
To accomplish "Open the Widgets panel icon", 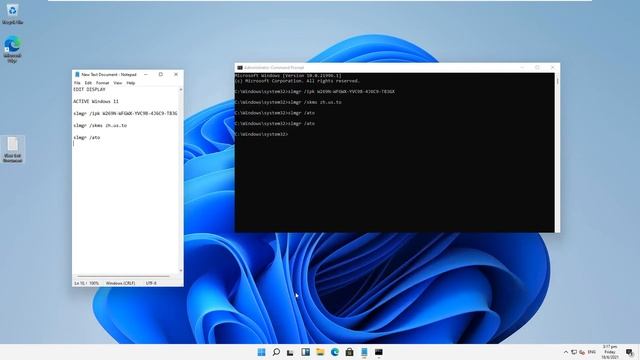I will coord(305,352).
